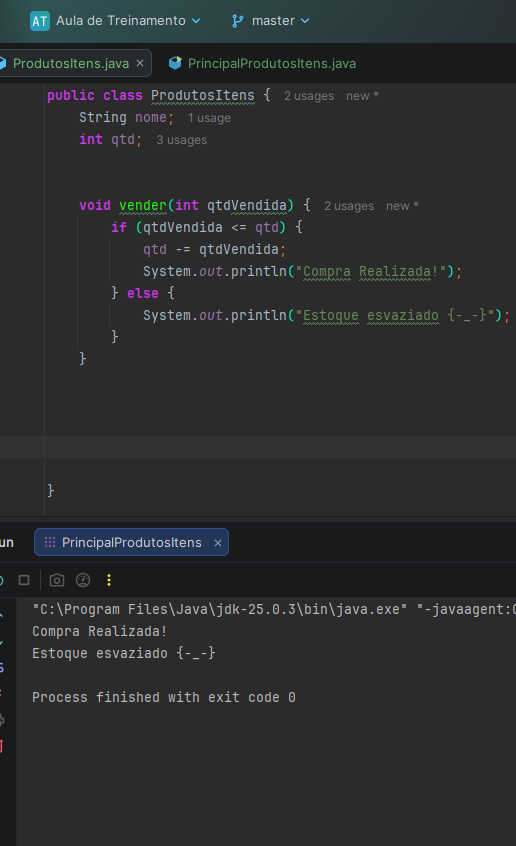Click the '1 usage' hint next to nome
The width and height of the screenshot is (516, 846).
209,118
